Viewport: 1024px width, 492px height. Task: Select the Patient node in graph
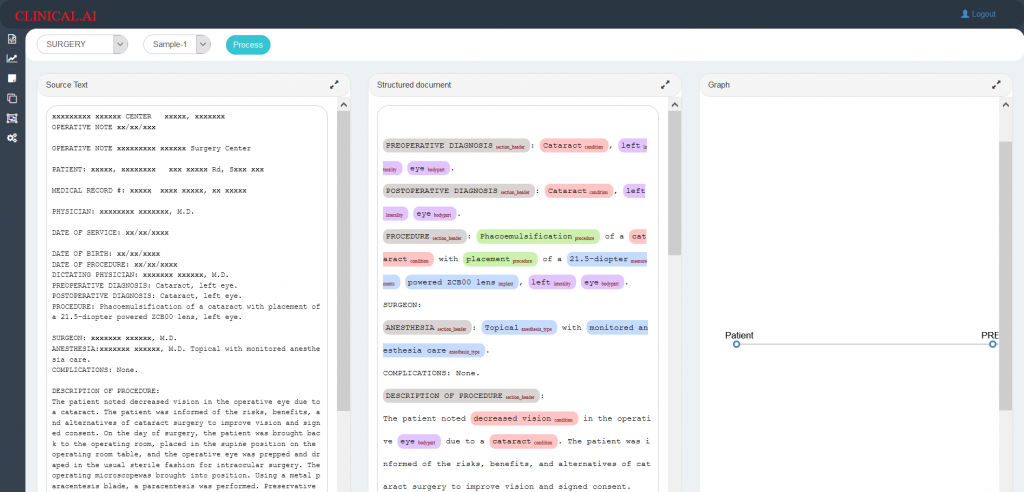pos(737,344)
